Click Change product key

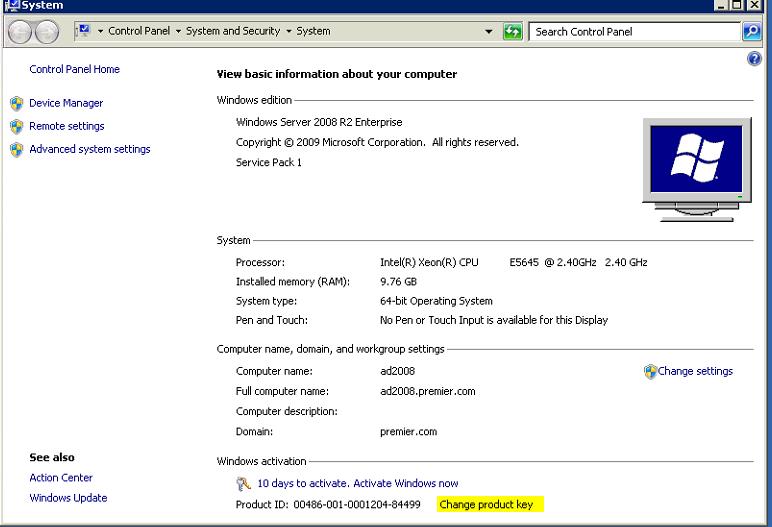pos(486,505)
